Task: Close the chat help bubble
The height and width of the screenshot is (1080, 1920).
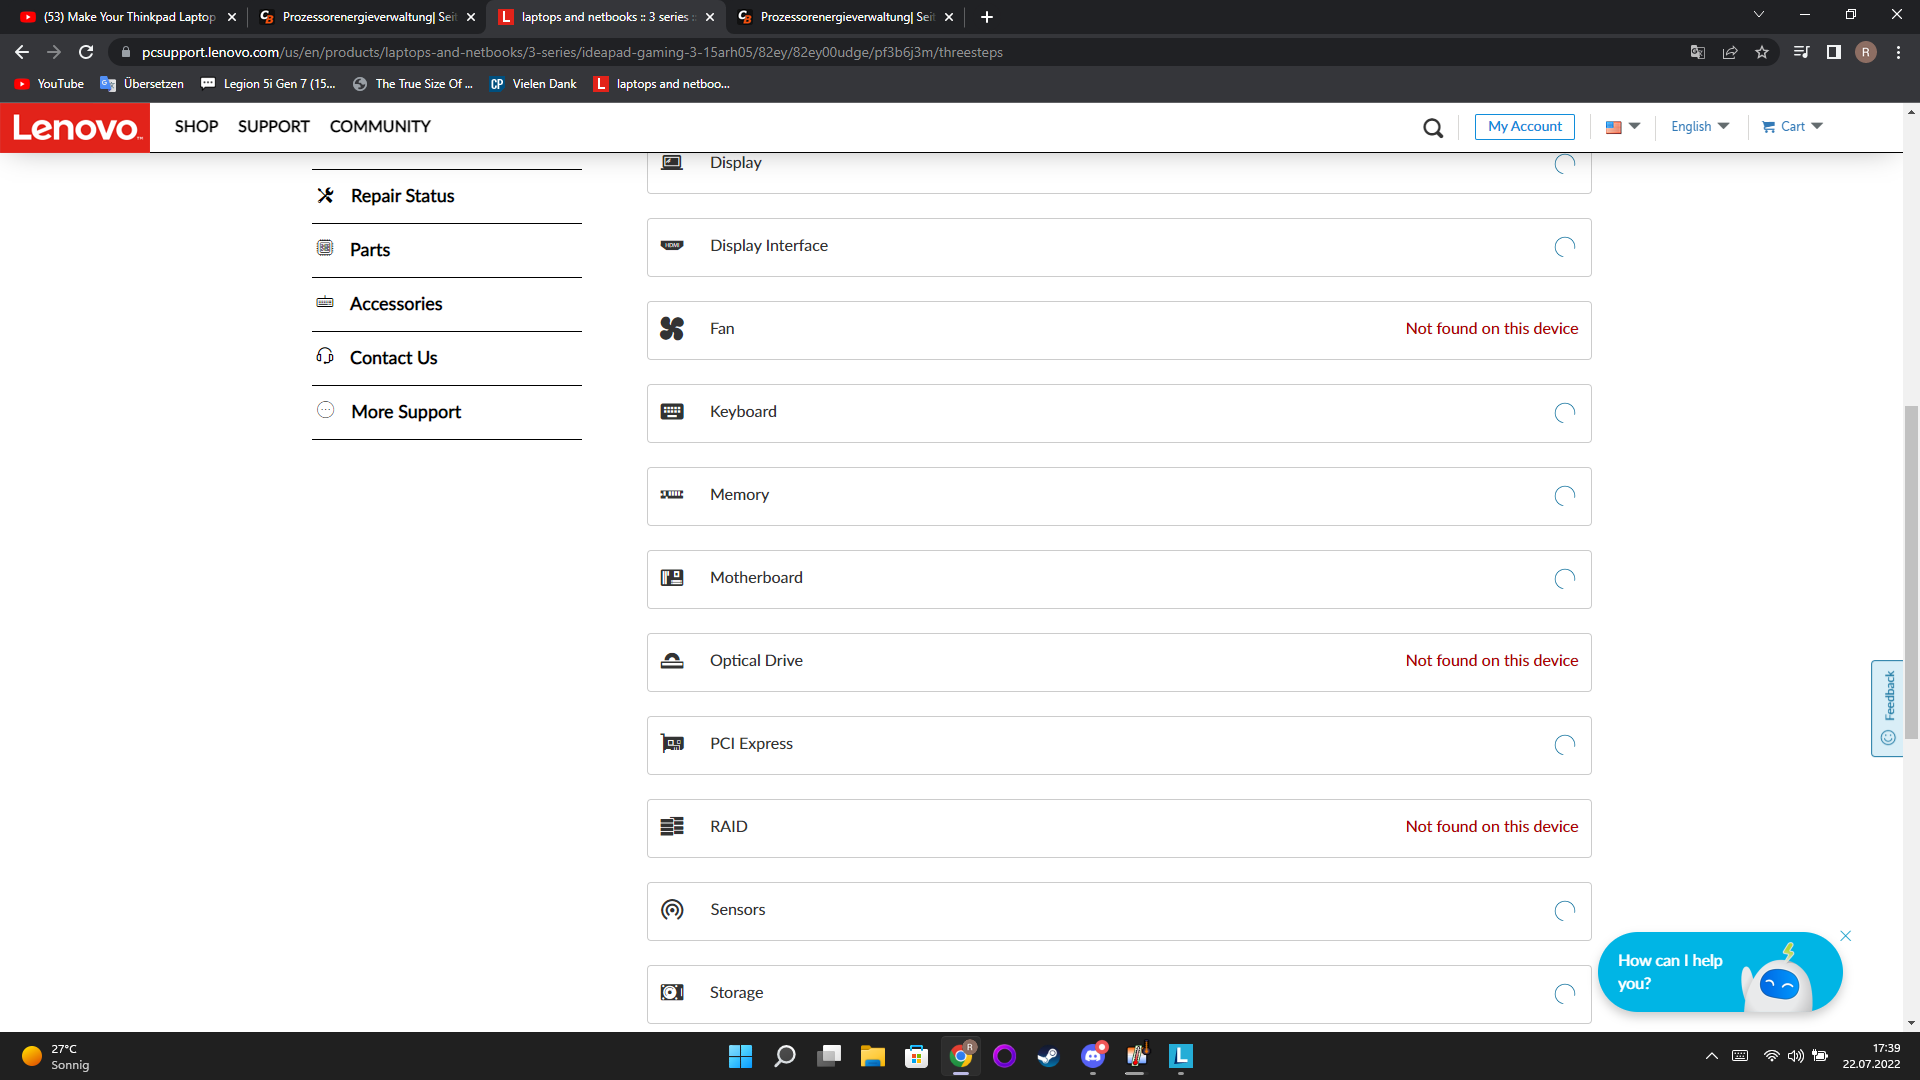Action: [1846, 936]
